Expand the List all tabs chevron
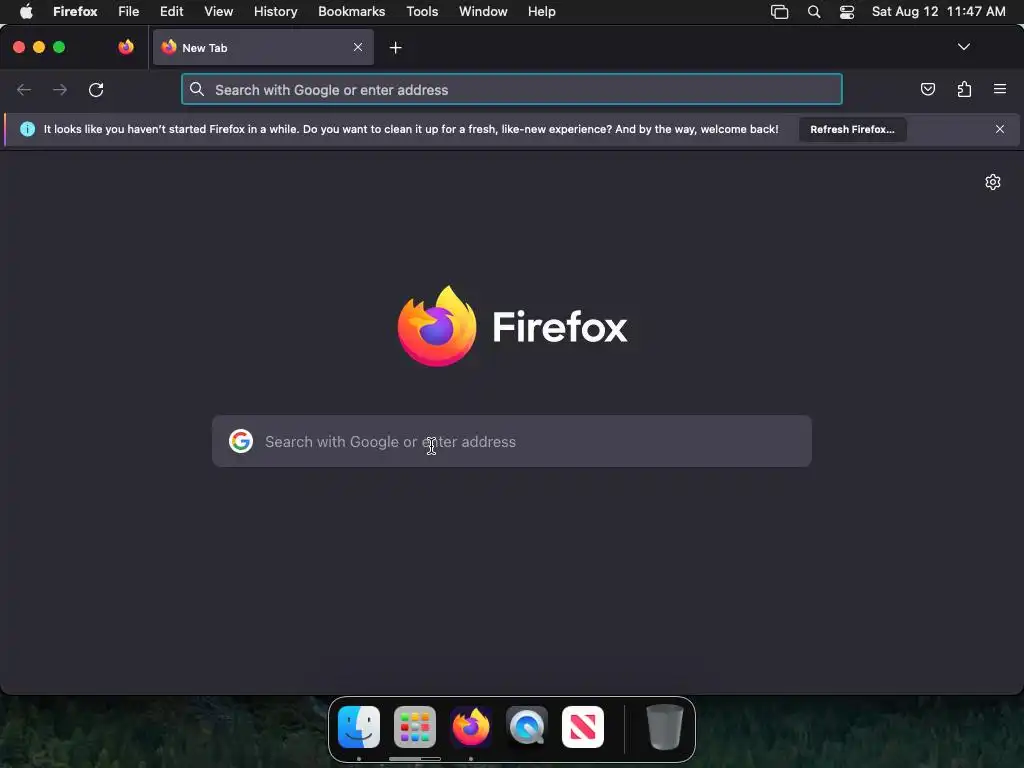 (963, 47)
